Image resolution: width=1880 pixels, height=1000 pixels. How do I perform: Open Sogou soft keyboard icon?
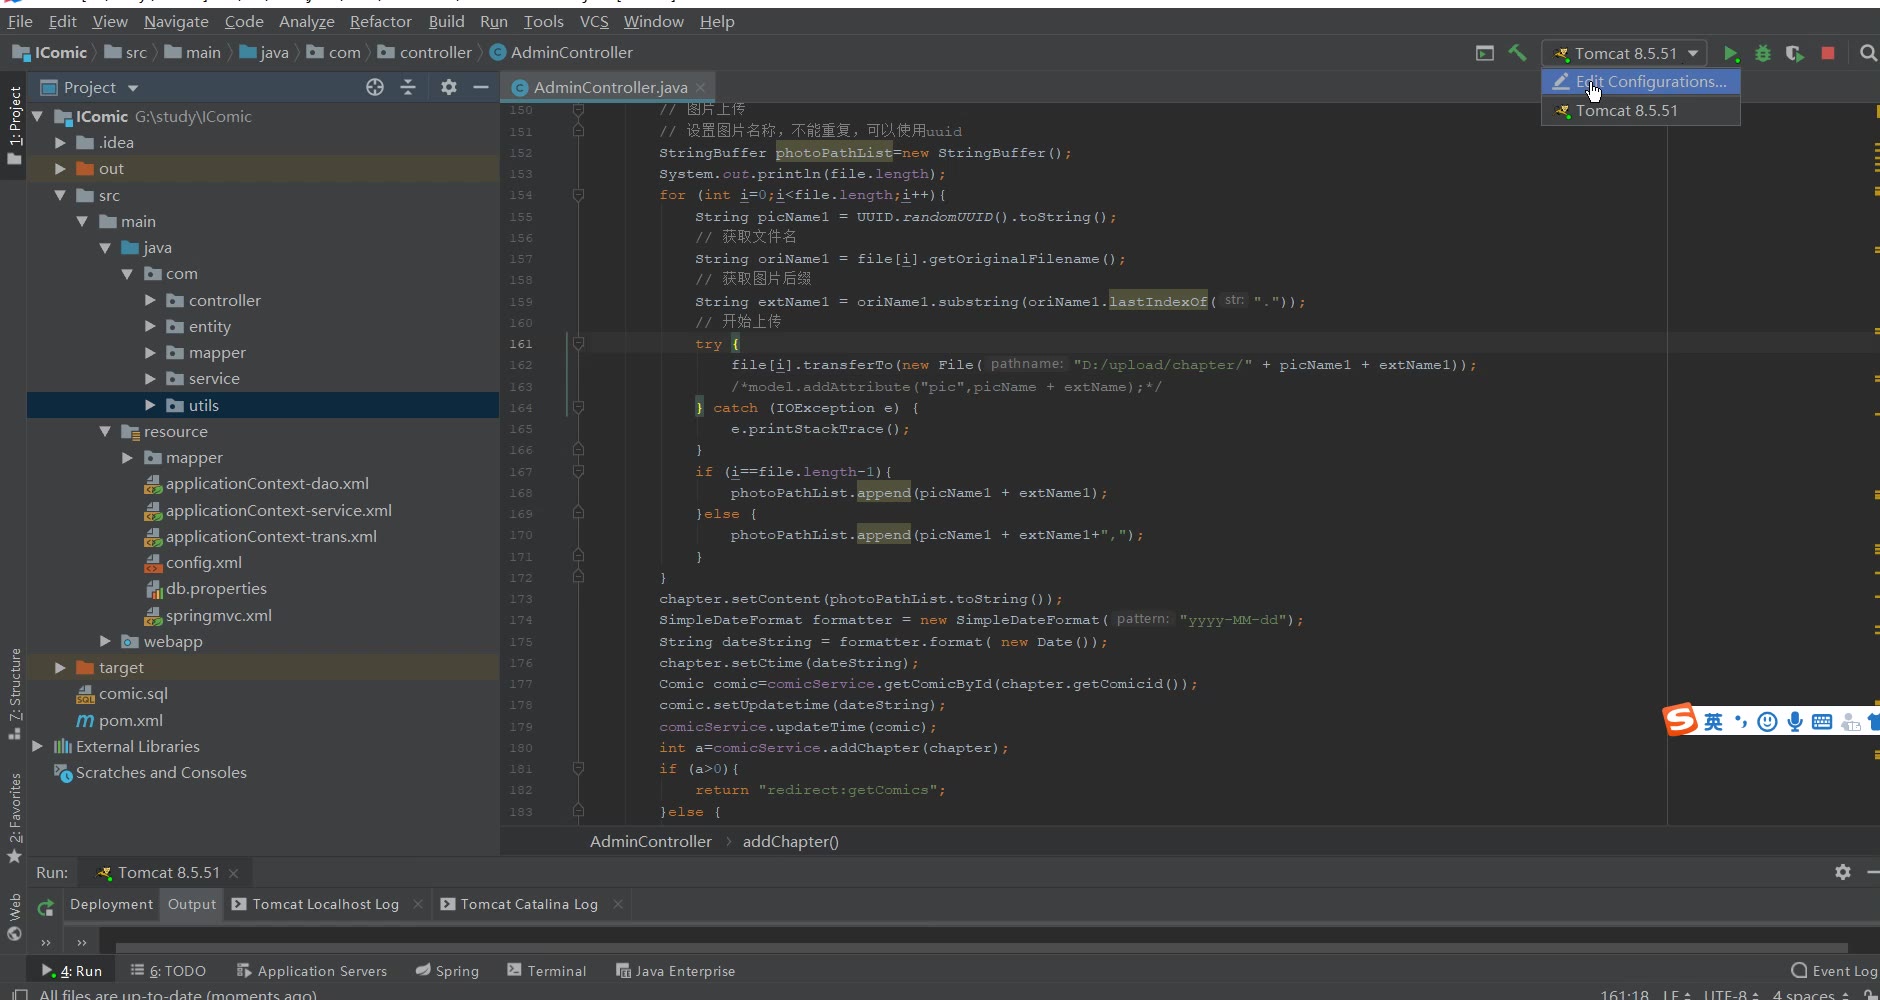[x=1822, y=721]
